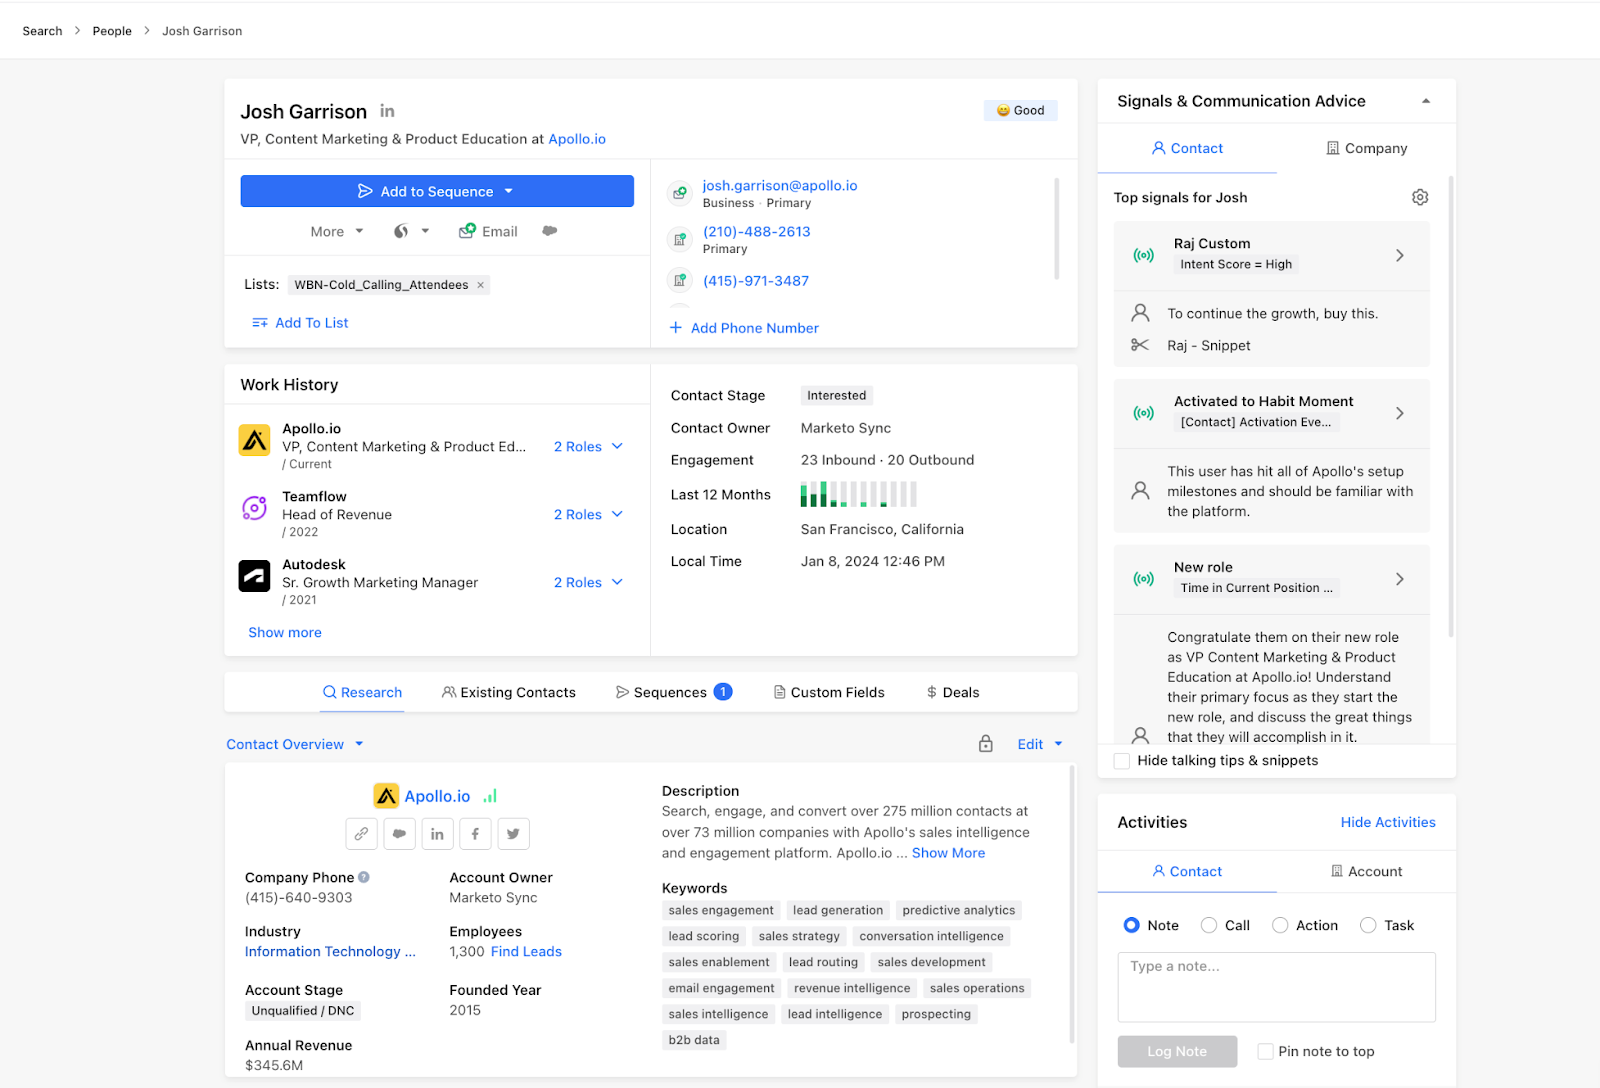Click Find Leads link

pos(526,951)
